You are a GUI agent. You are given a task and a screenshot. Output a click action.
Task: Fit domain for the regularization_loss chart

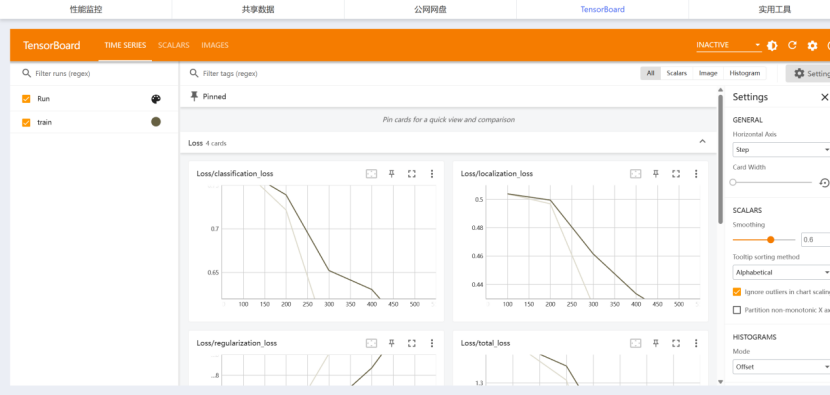(x=372, y=343)
